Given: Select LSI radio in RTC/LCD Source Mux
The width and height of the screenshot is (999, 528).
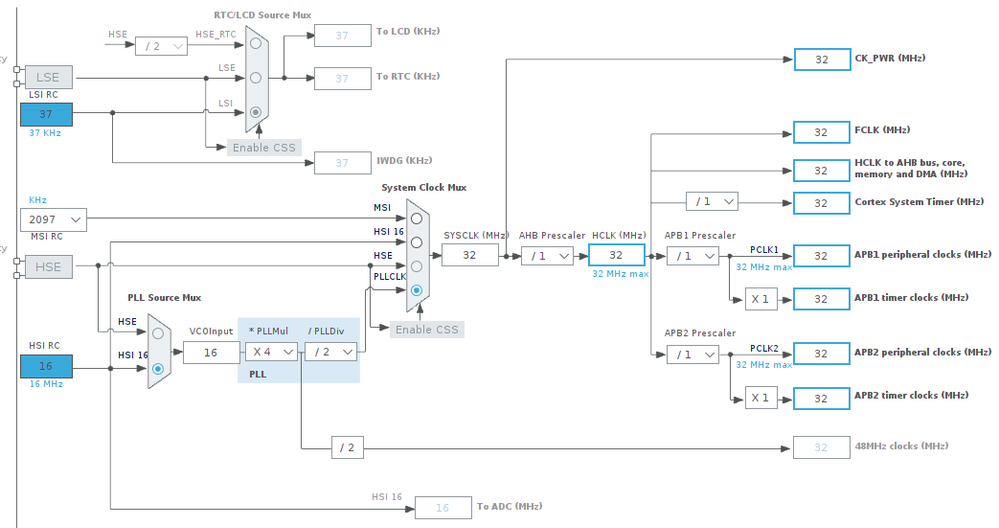Looking at the screenshot, I should (255, 112).
